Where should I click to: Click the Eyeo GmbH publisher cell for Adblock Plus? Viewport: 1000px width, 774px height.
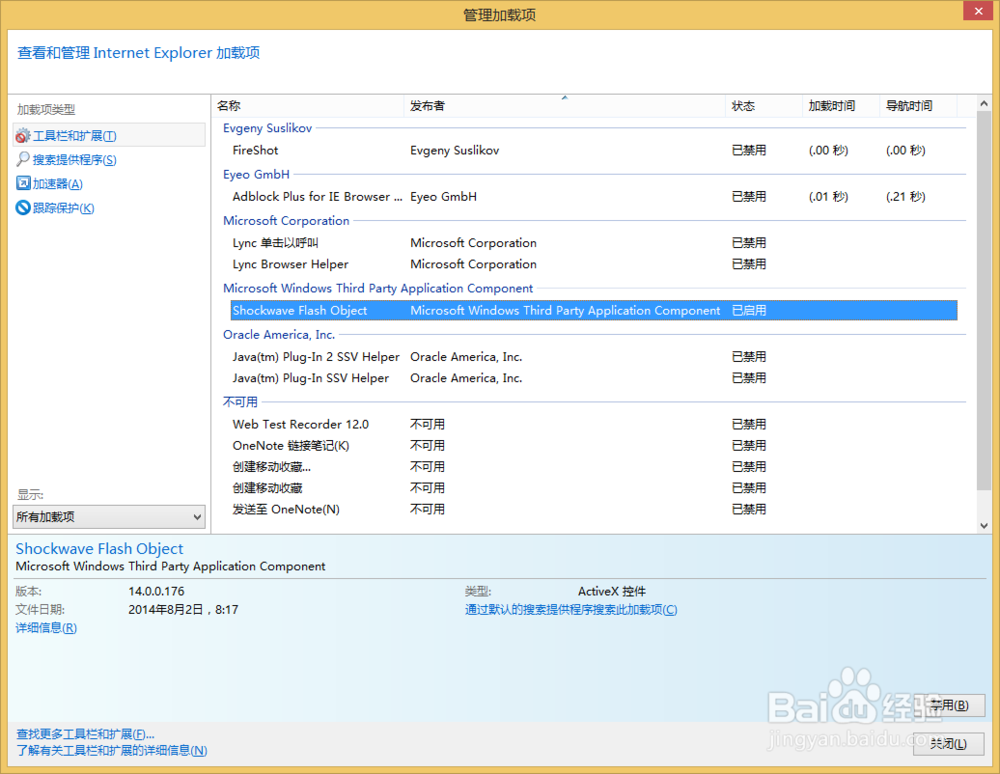click(443, 197)
